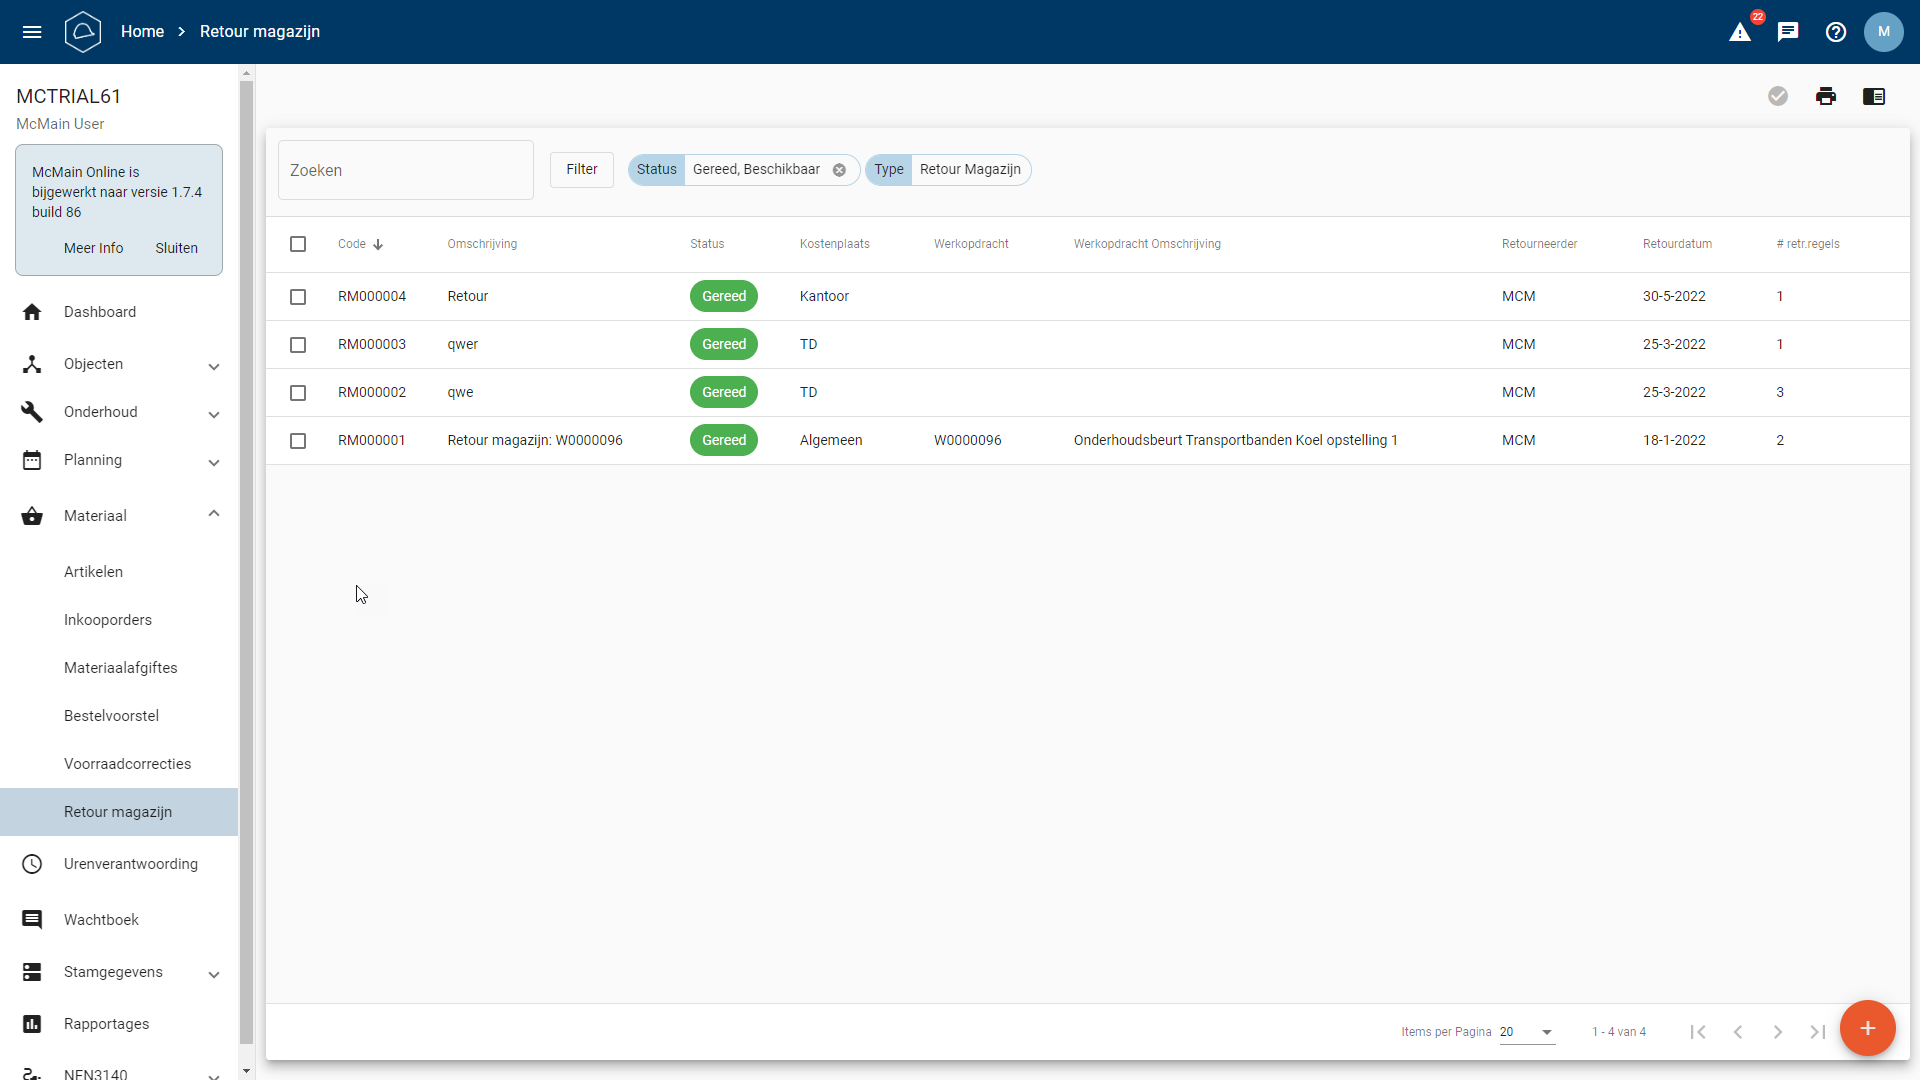This screenshot has width=1920, height=1080.
Task: Open Voorraadcorrecties in the sidebar
Action: (x=127, y=764)
